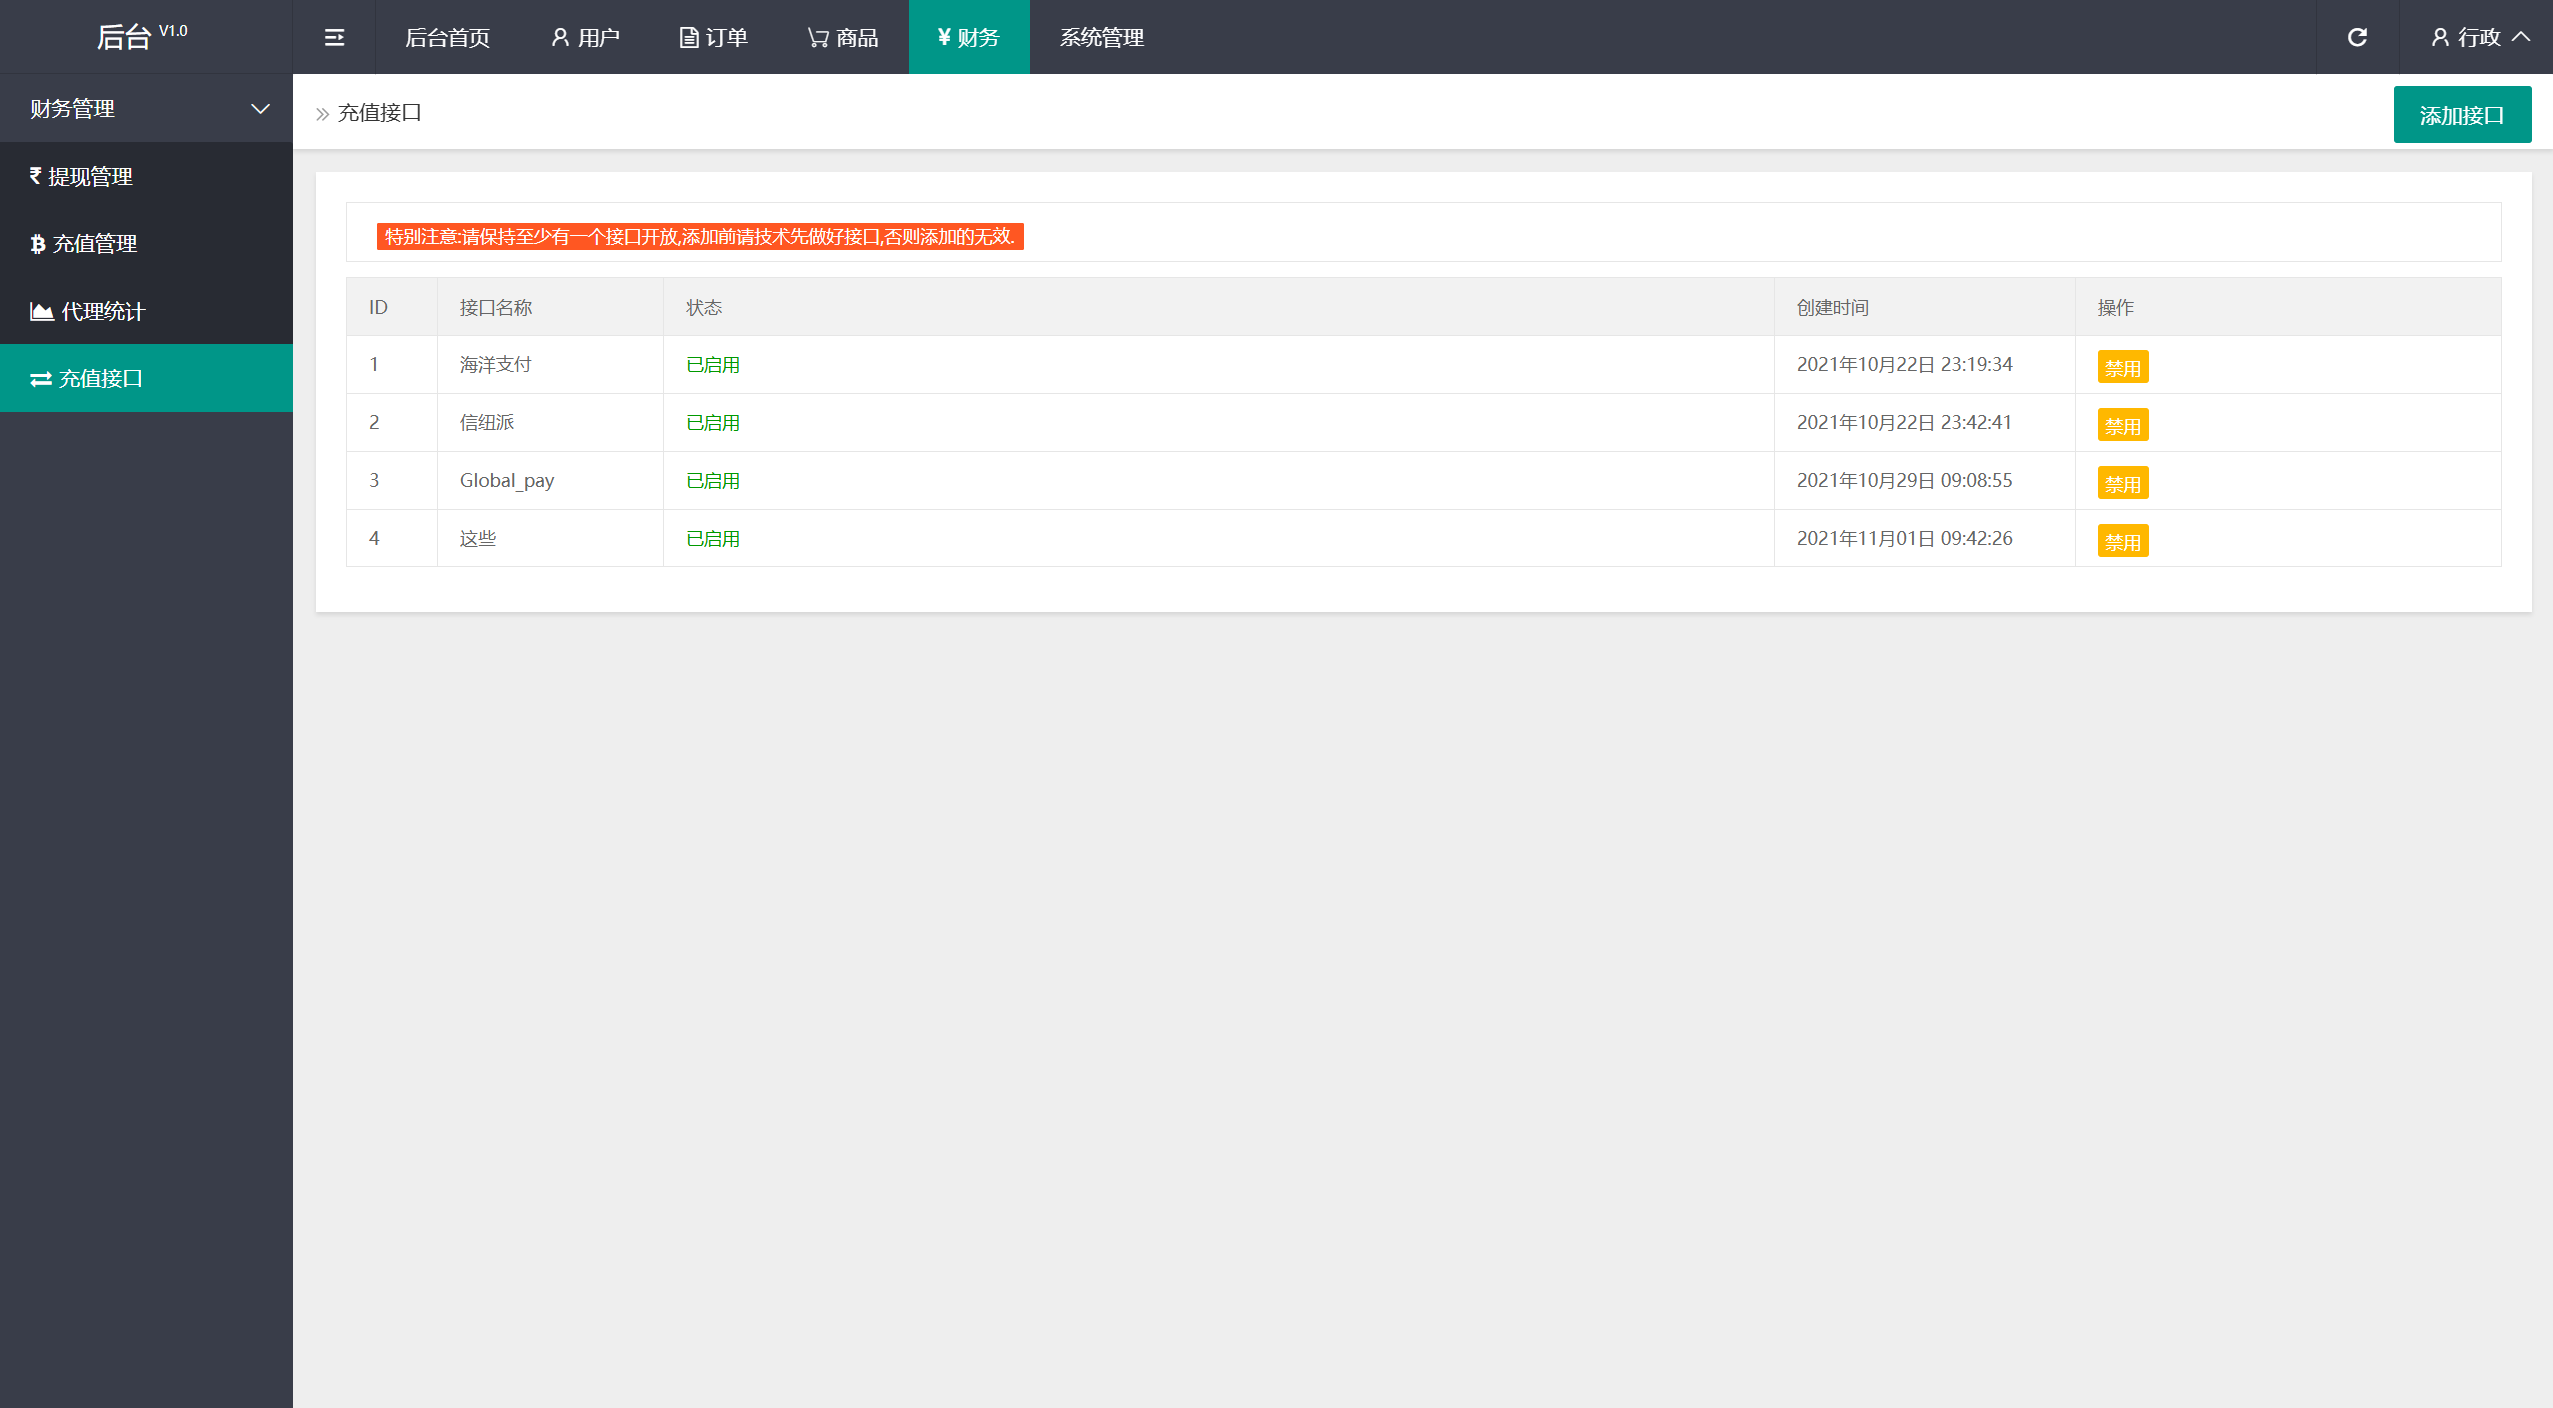Click the exchange arrows icon beside 充值接口

[x=41, y=379]
